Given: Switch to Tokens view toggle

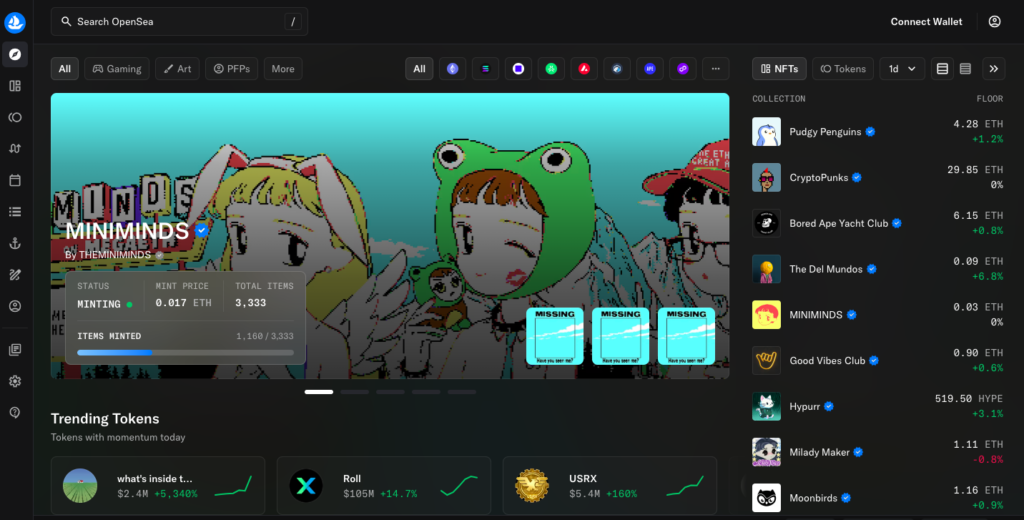Looking at the screenshot, I should [842, 69].
